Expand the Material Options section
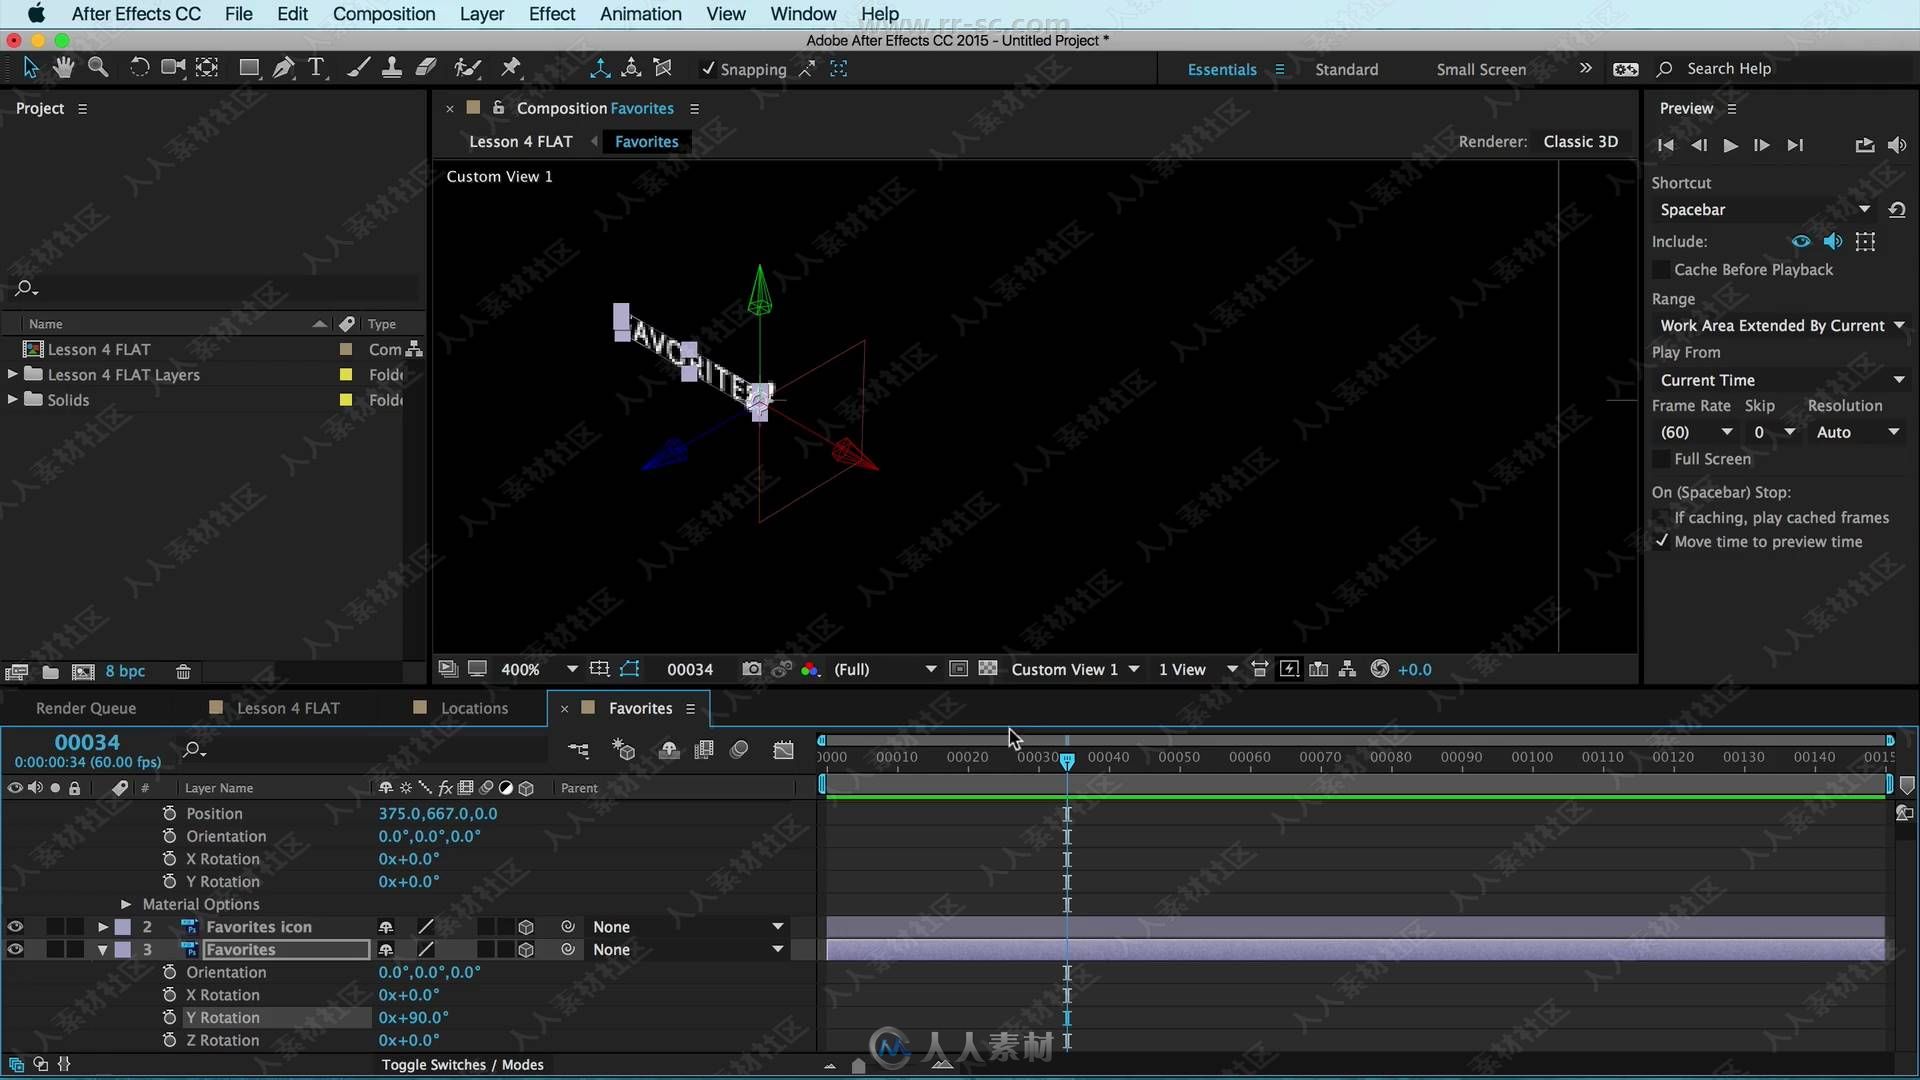This screenshot has width=1920, height=1080. pyautogui.click(x=125, y=903)
